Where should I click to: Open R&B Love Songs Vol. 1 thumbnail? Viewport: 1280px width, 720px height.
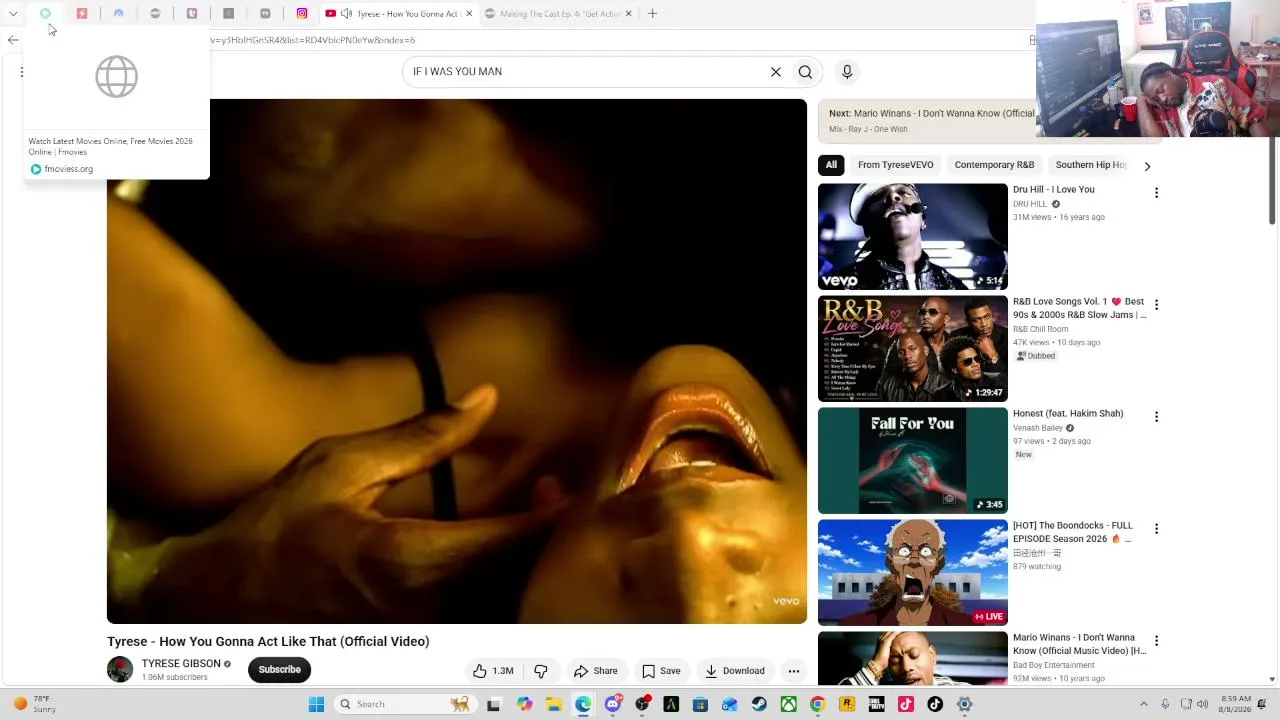[x=913, y=349]
